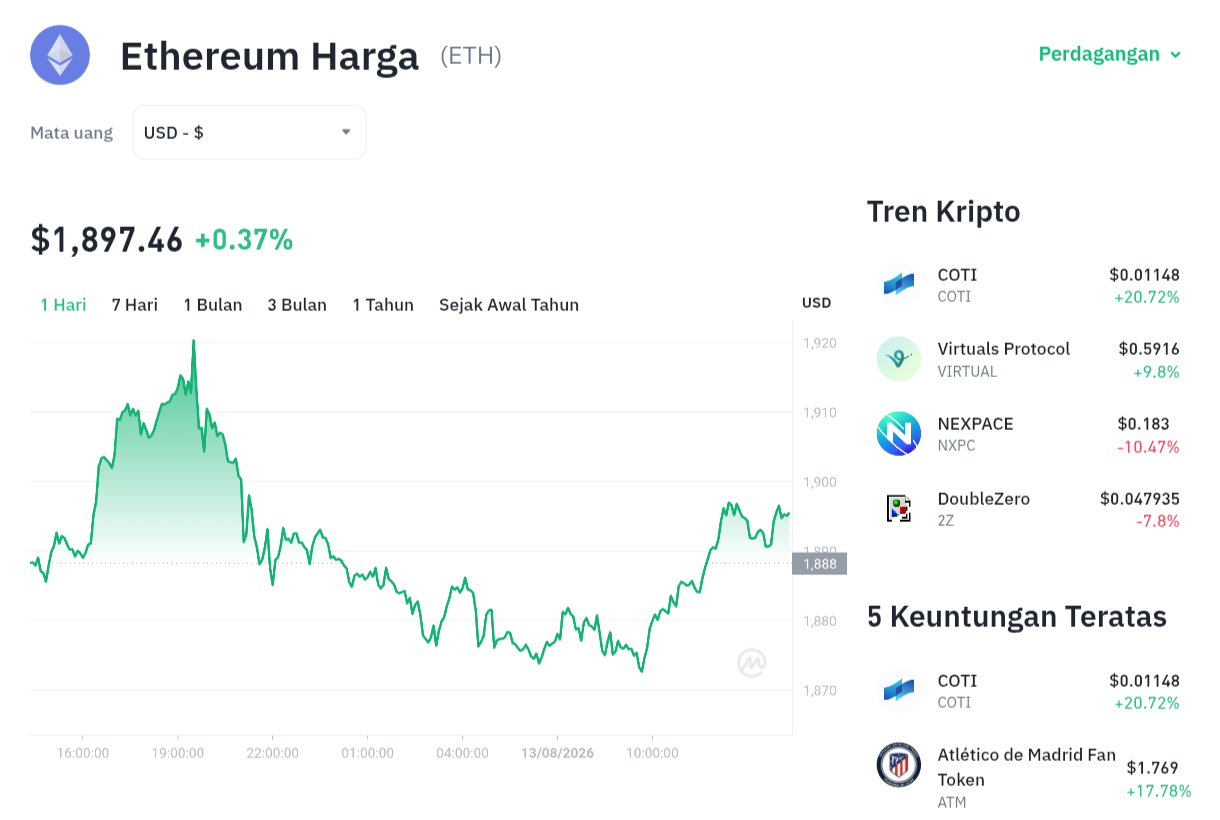Click Atlético de Madrid Fan Token icon
This screenshot has width=1220, height=820.
pyautogui.click(x=899, y=767)
